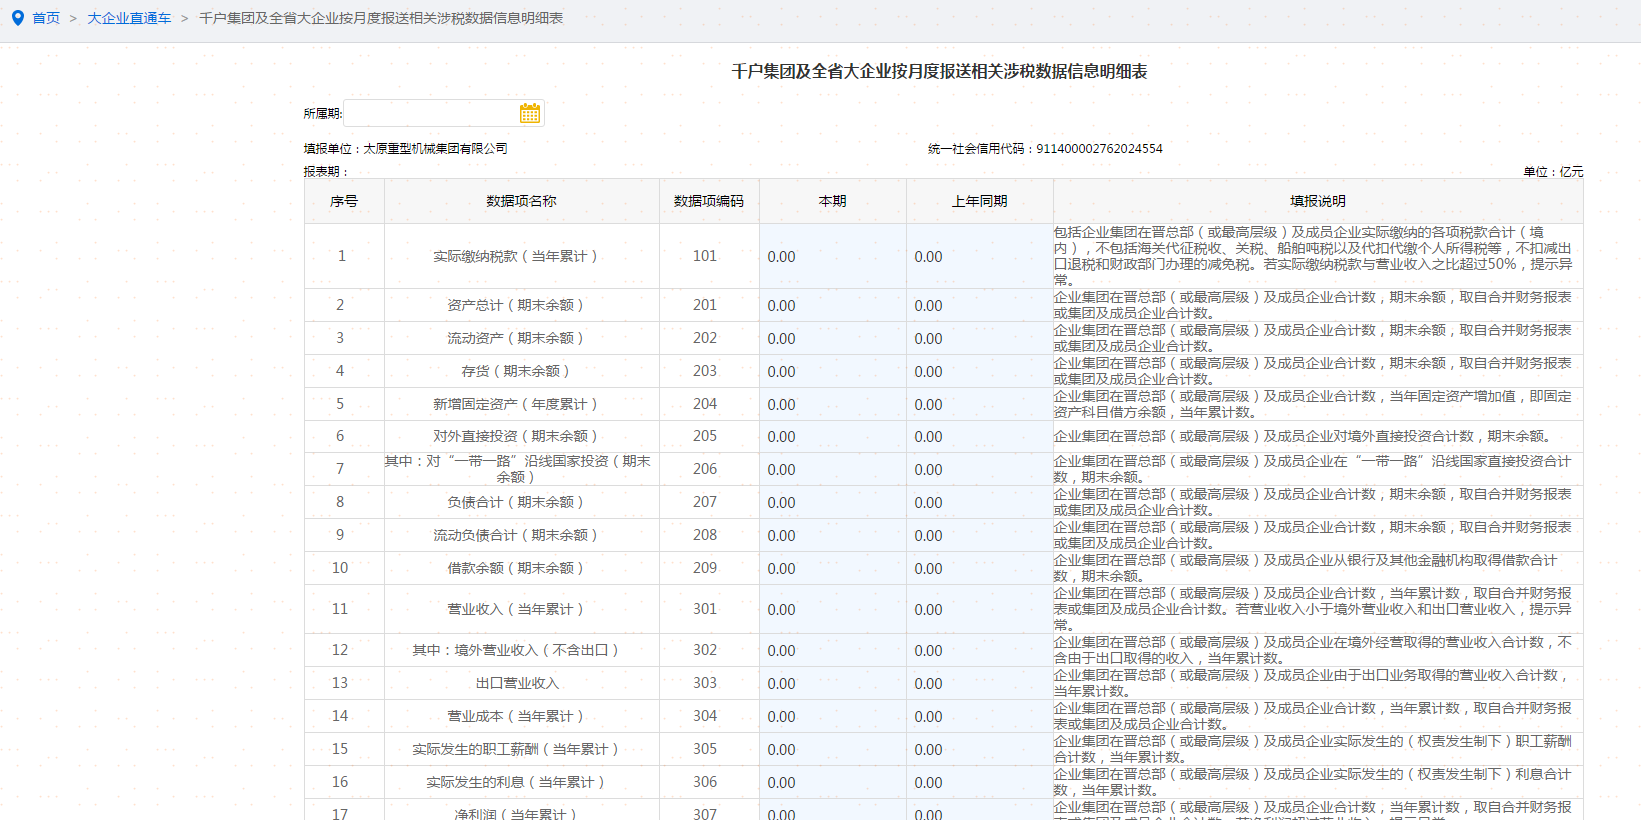The image size is (1641, 820).
Task: Edit 本期 value for 存货 row
Action: click(x=832, y=372)
